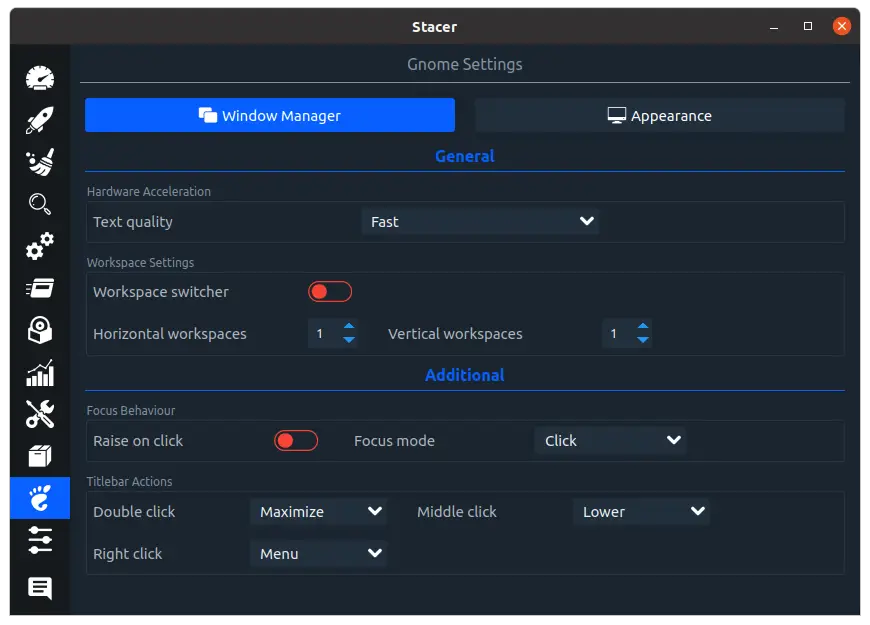Open Resources bar chart icon
Screen dimensions: 870x625
click(x=40, y=372)
